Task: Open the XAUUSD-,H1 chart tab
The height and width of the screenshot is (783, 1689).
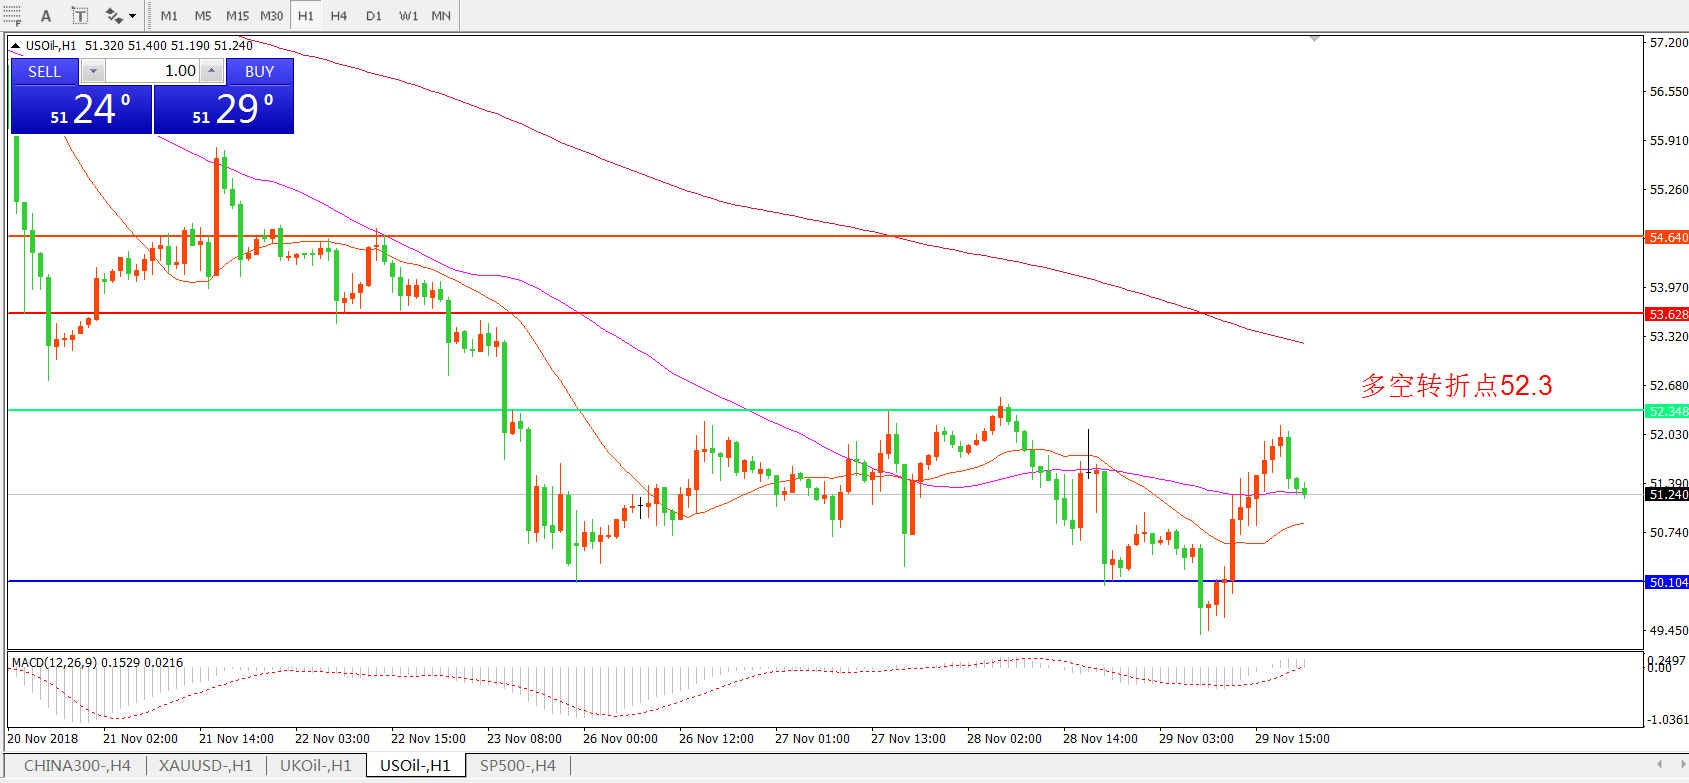Action: click(205, 765)
